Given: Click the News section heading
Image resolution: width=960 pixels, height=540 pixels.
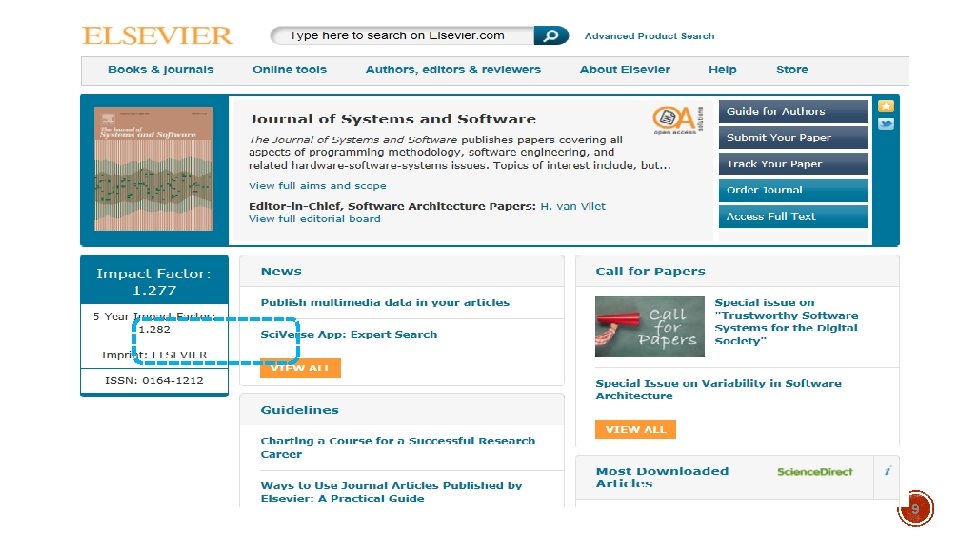Looking at the screenshot, I should pos(281,271).
